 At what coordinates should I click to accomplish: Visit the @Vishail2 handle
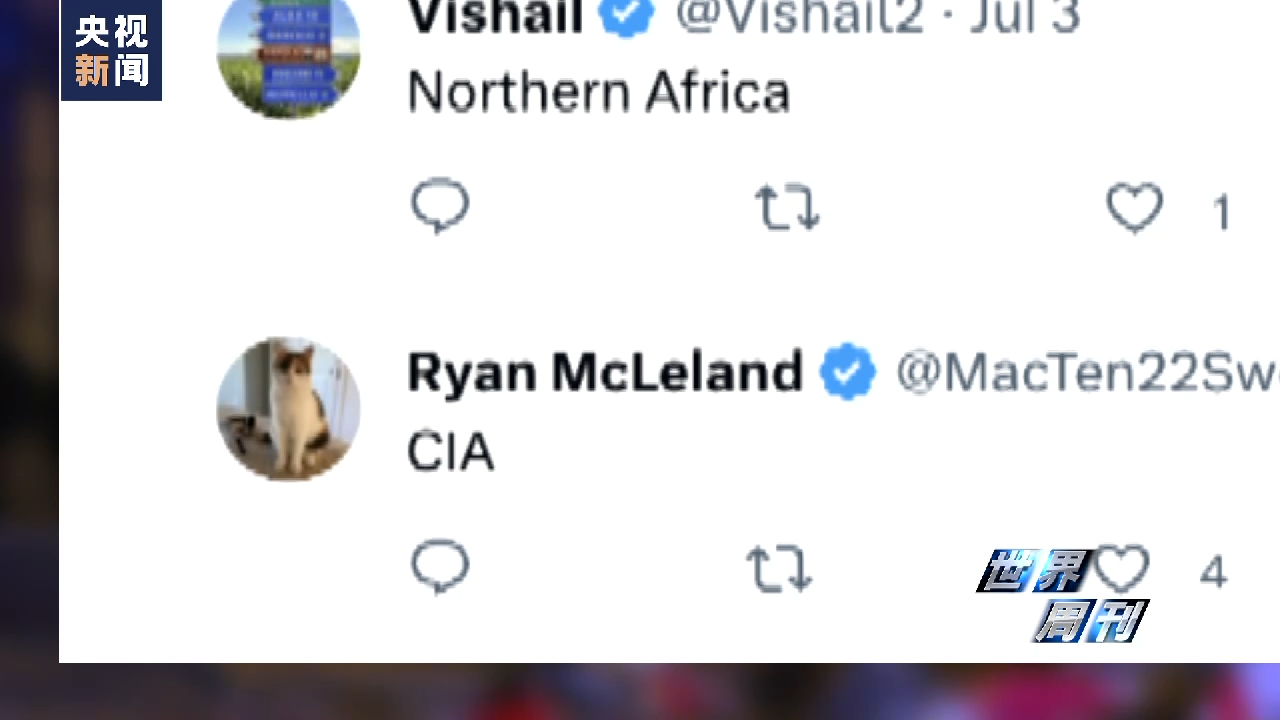pyautogui.click(x=798, y=16)
